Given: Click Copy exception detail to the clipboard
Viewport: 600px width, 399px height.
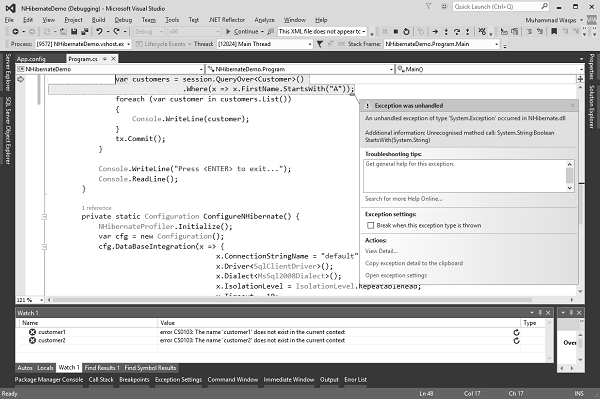Looking at the screenshot, I should [414, 263].
